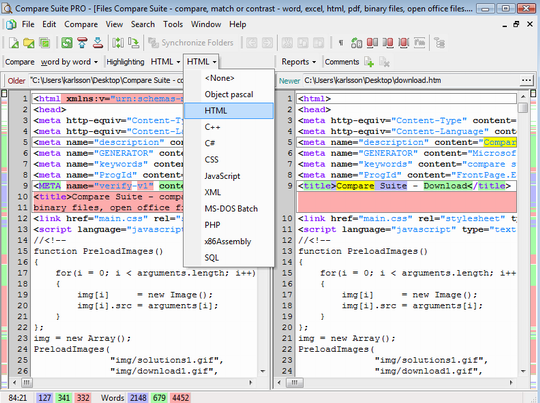Click the gray report layout icon after red books
Screen dimensions: 540x403
coord(419,43)
